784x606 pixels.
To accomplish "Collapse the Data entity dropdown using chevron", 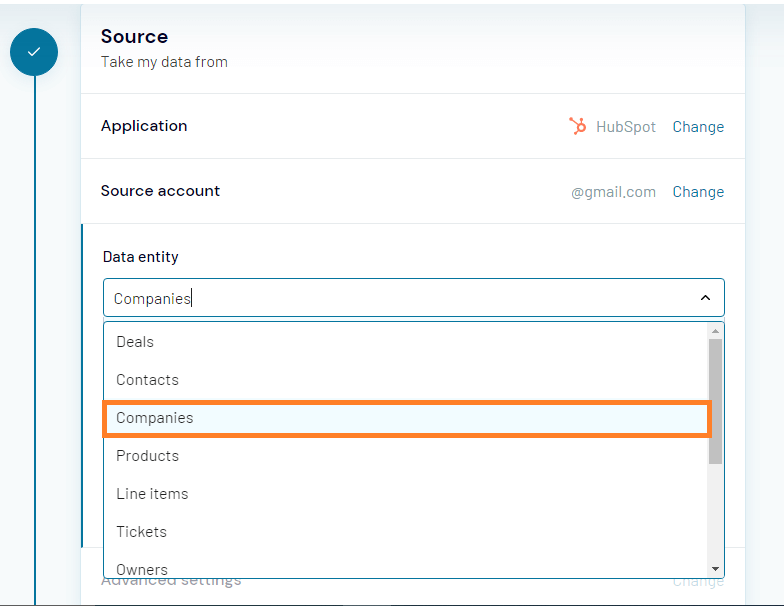I will [705, 298].
